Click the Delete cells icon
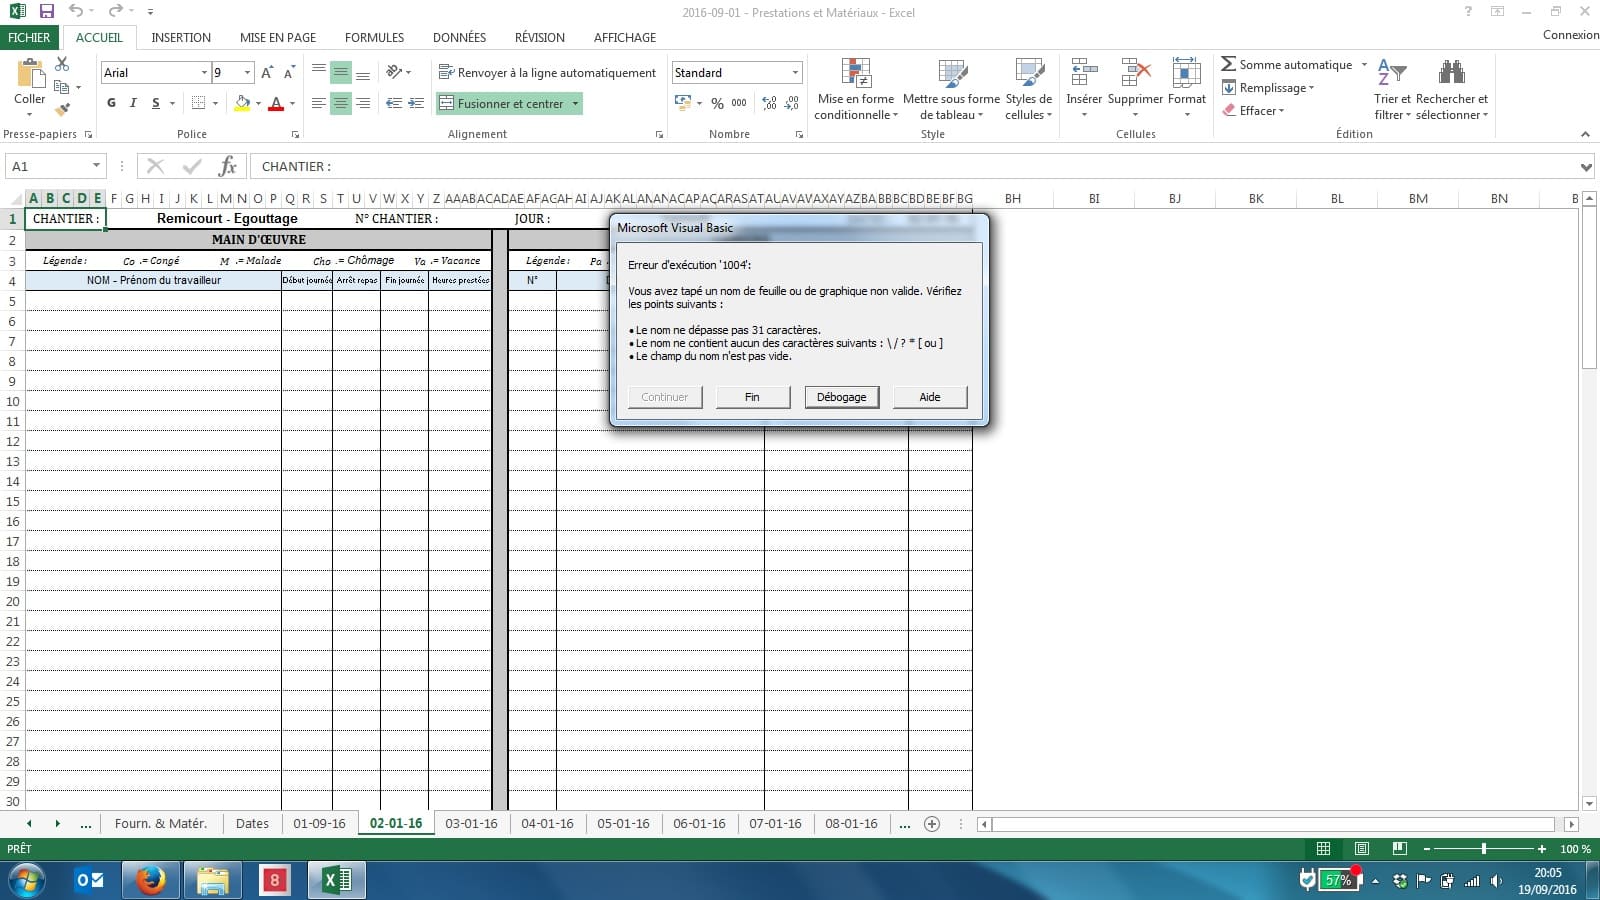 1135,75
